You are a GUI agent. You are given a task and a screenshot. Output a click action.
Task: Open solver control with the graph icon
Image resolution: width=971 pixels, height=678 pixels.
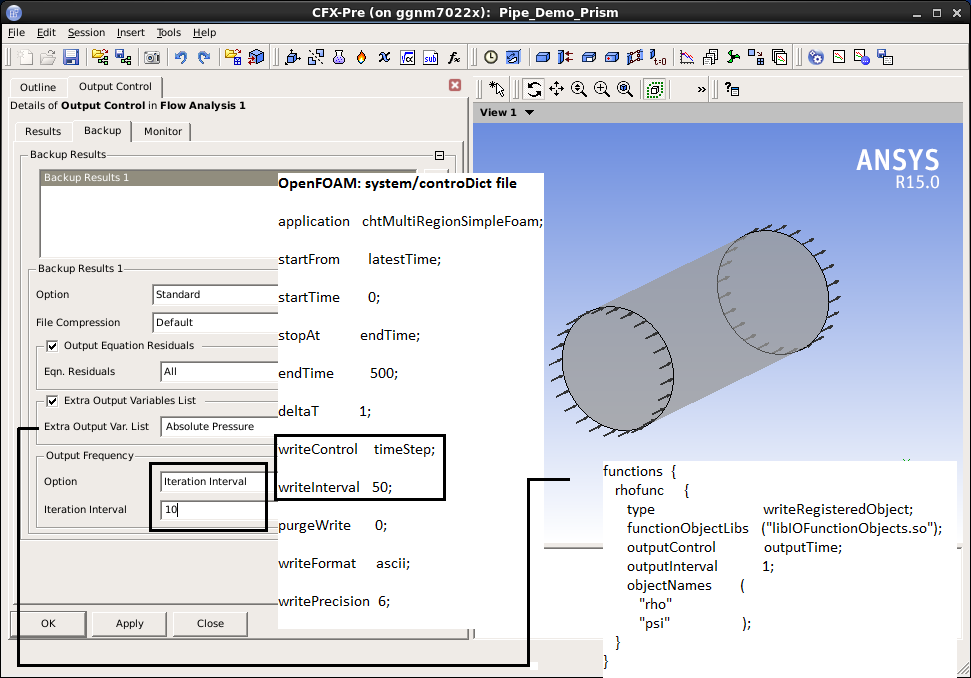click(687, 58)
